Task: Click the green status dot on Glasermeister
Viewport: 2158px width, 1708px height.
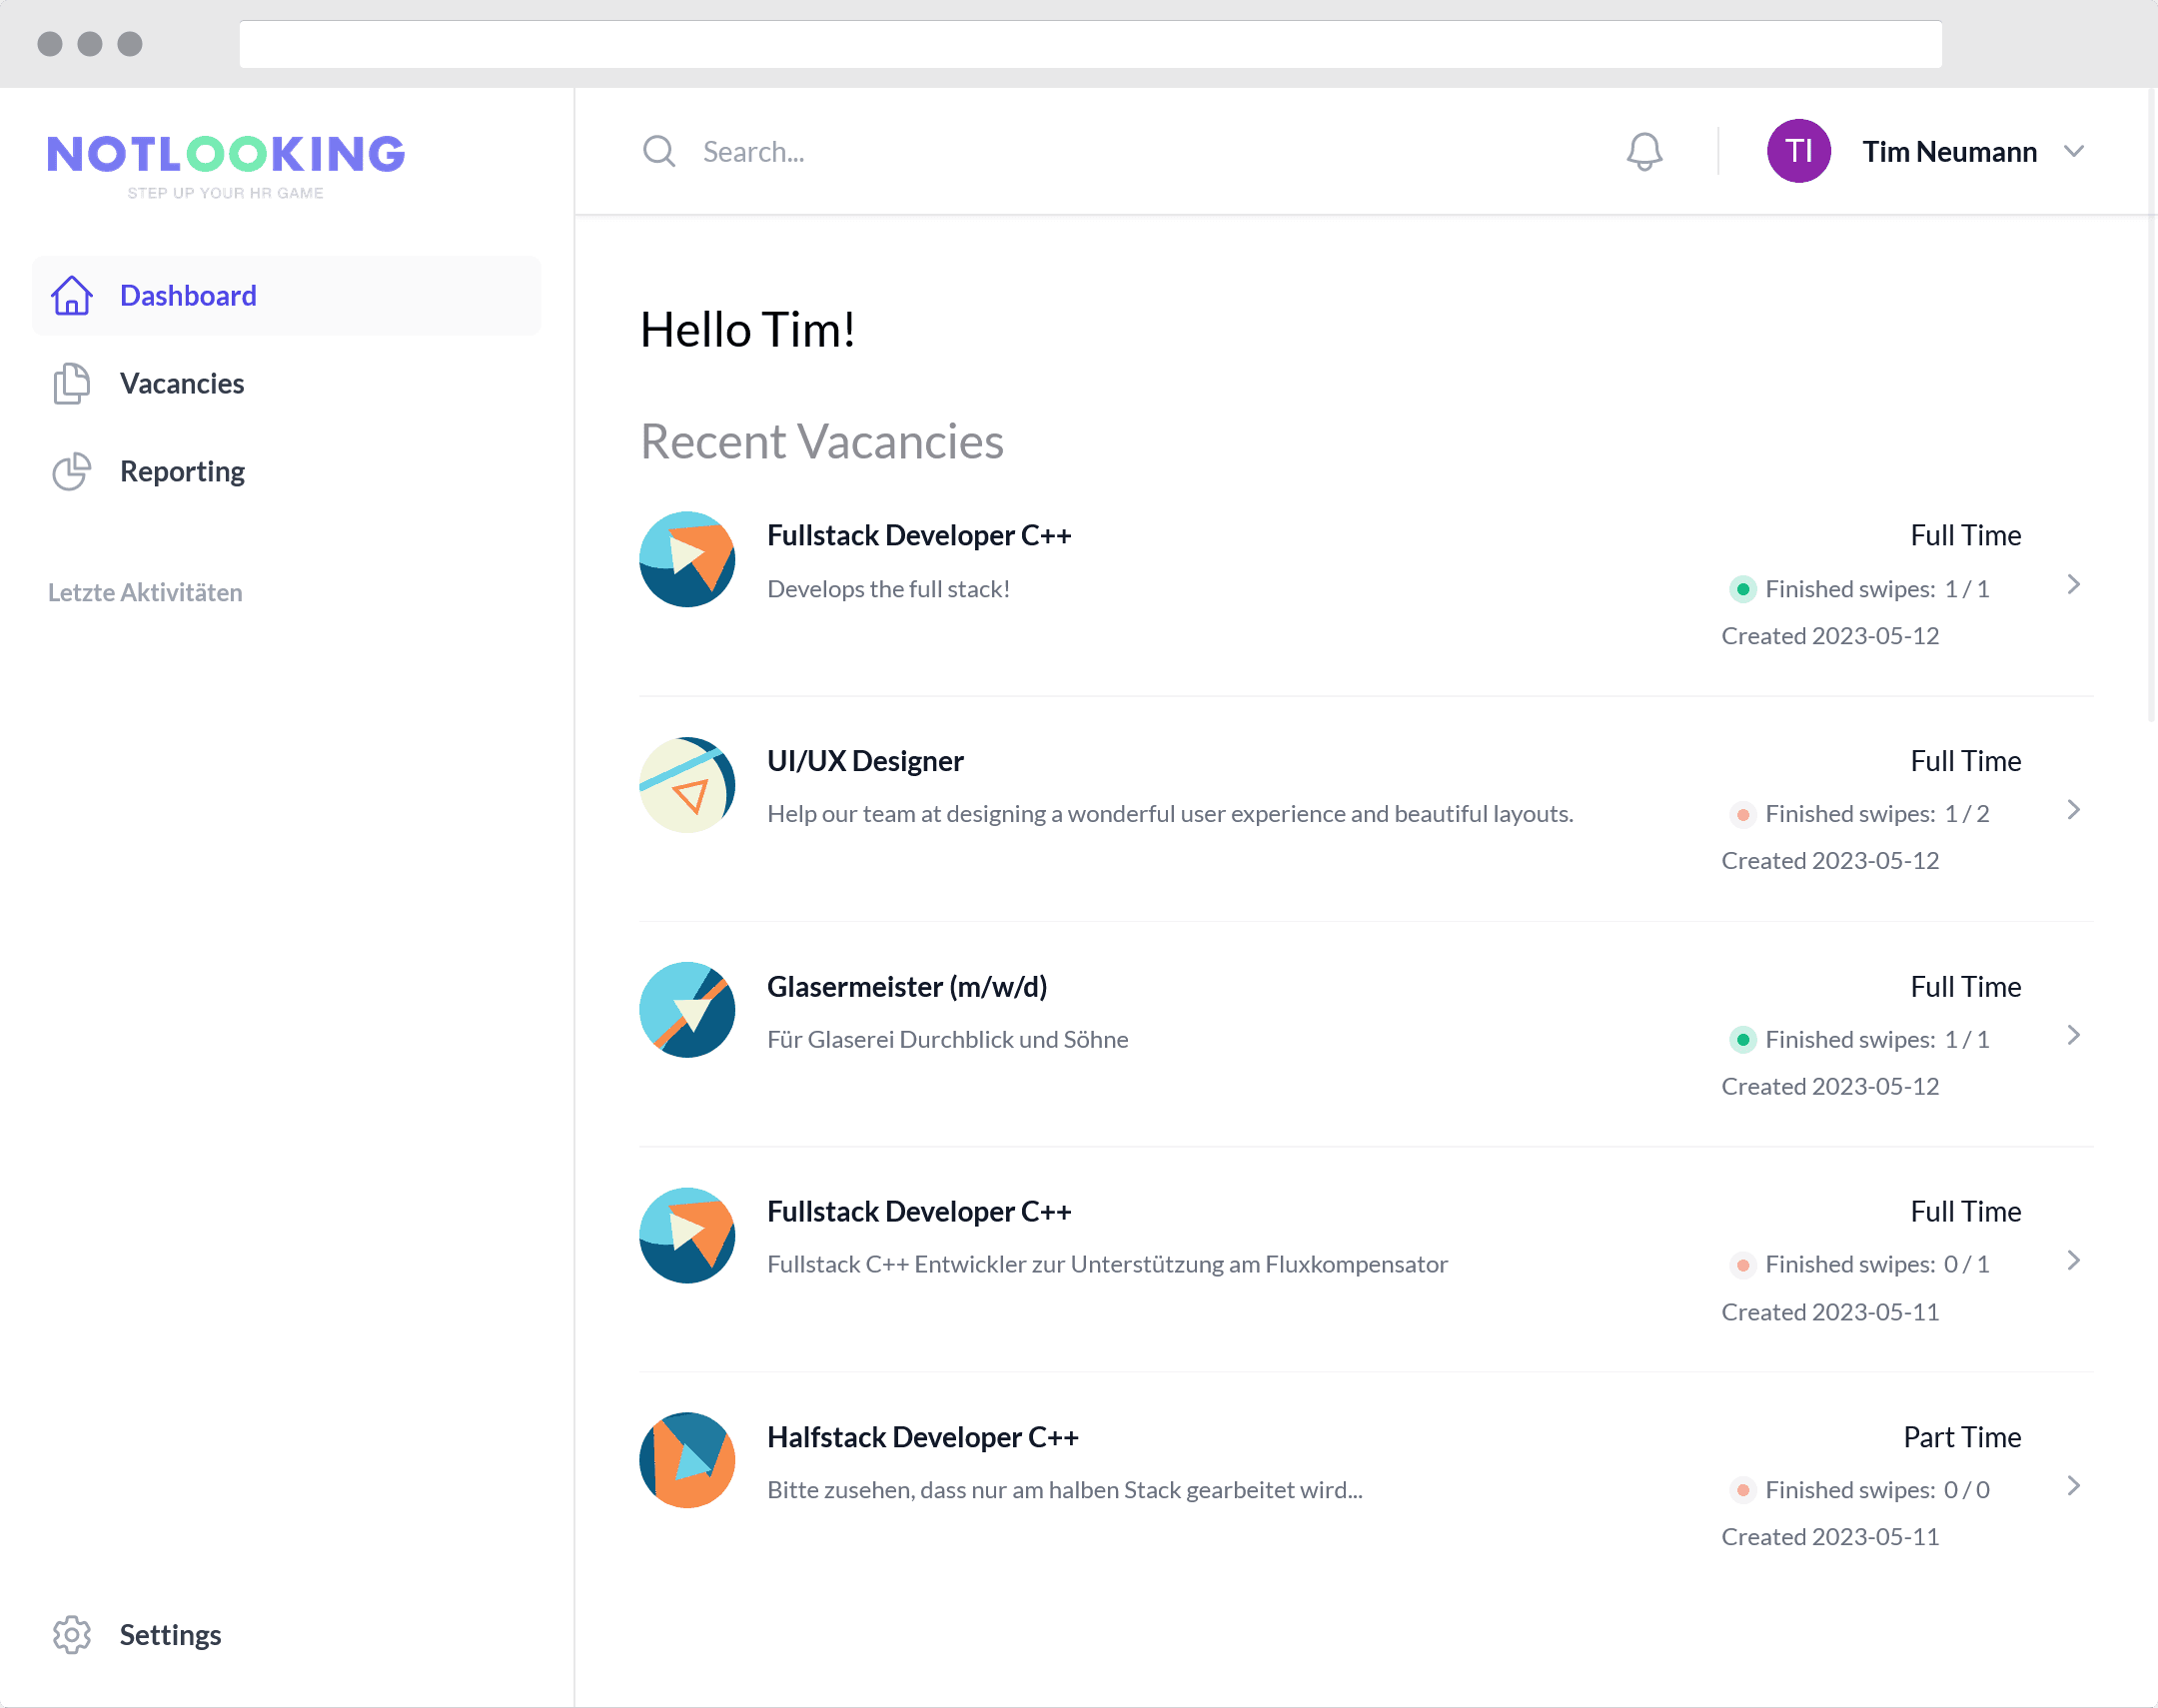Action: click(x=1742, y=1040)
